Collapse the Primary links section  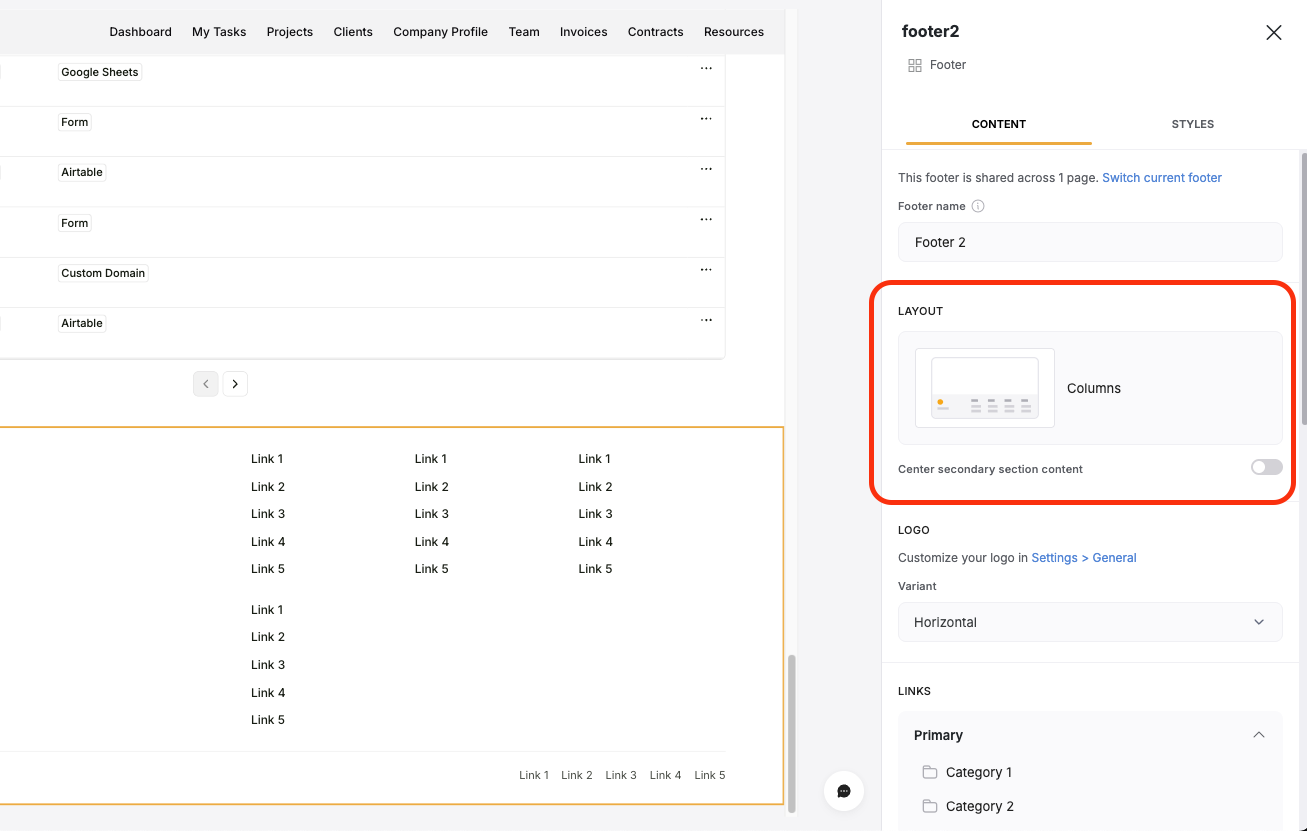(1259, 735)
